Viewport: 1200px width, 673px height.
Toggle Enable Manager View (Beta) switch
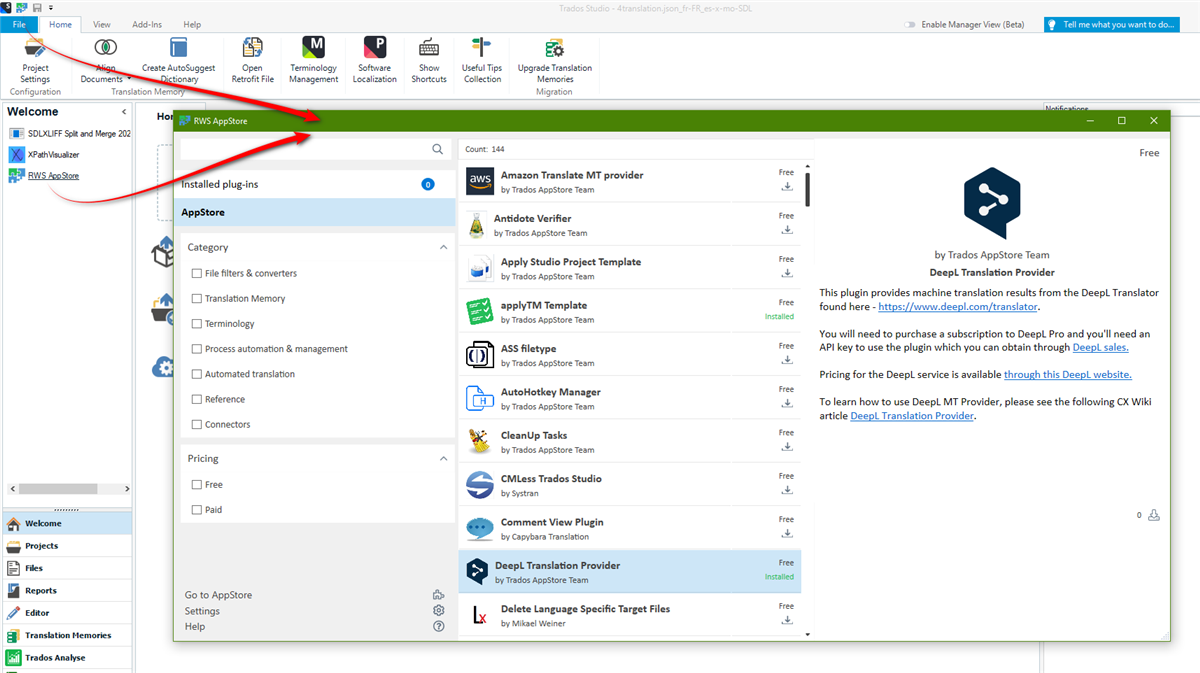(x=909, y=25)
